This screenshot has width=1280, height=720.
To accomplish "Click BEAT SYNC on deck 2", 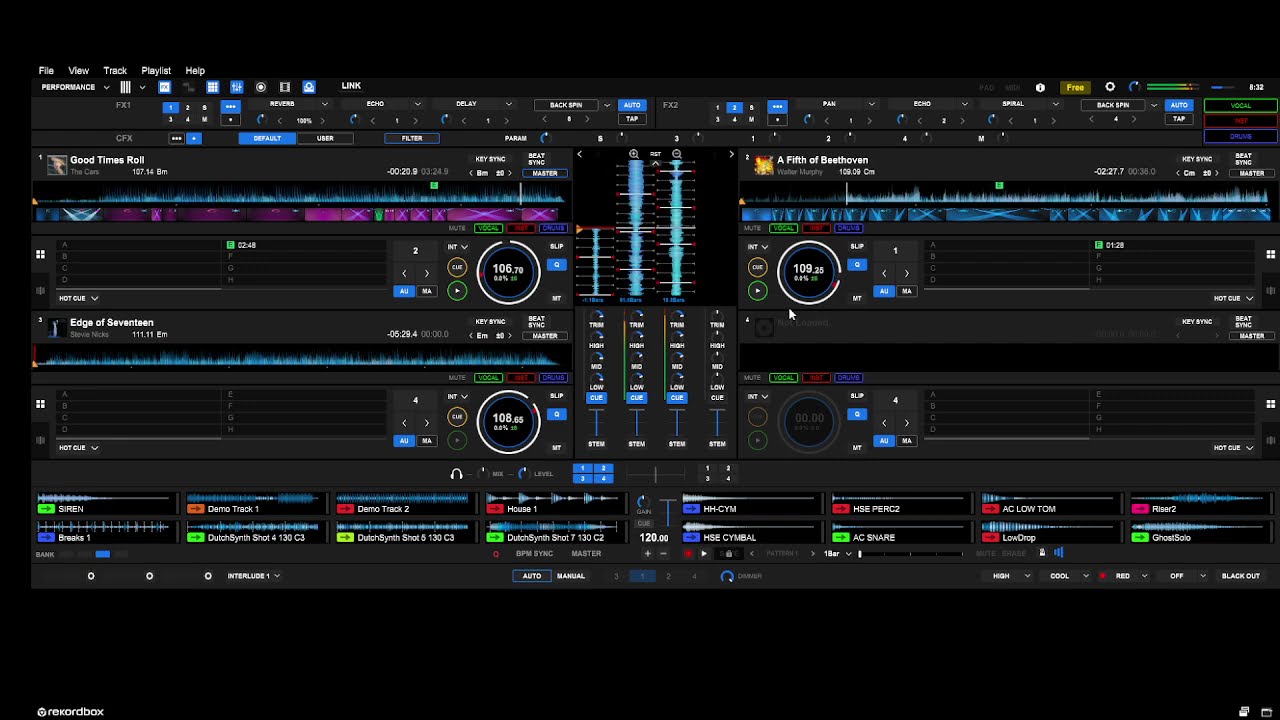I will 1243,158.
